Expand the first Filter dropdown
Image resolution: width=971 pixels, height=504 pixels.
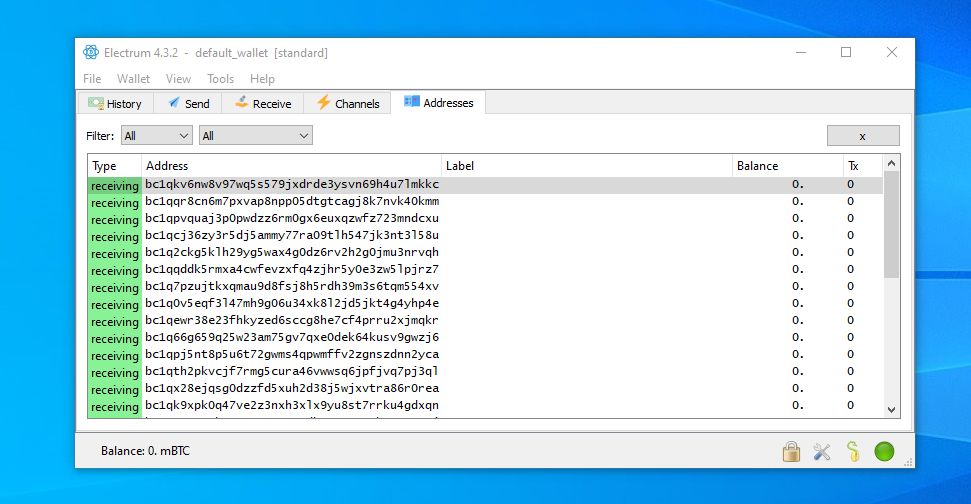(x=157, y=136)
